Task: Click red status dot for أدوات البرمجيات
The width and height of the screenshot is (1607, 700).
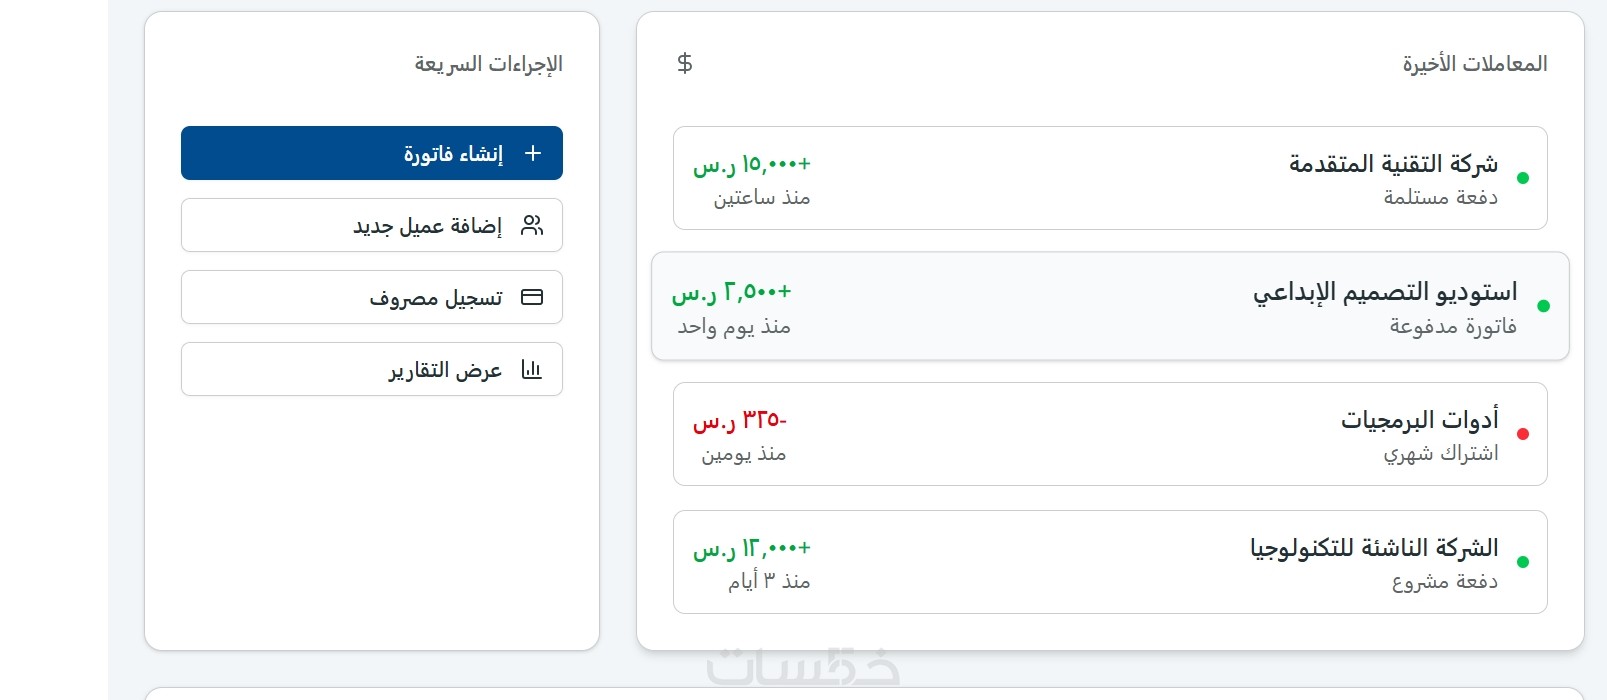Action: pos(1523,434)
